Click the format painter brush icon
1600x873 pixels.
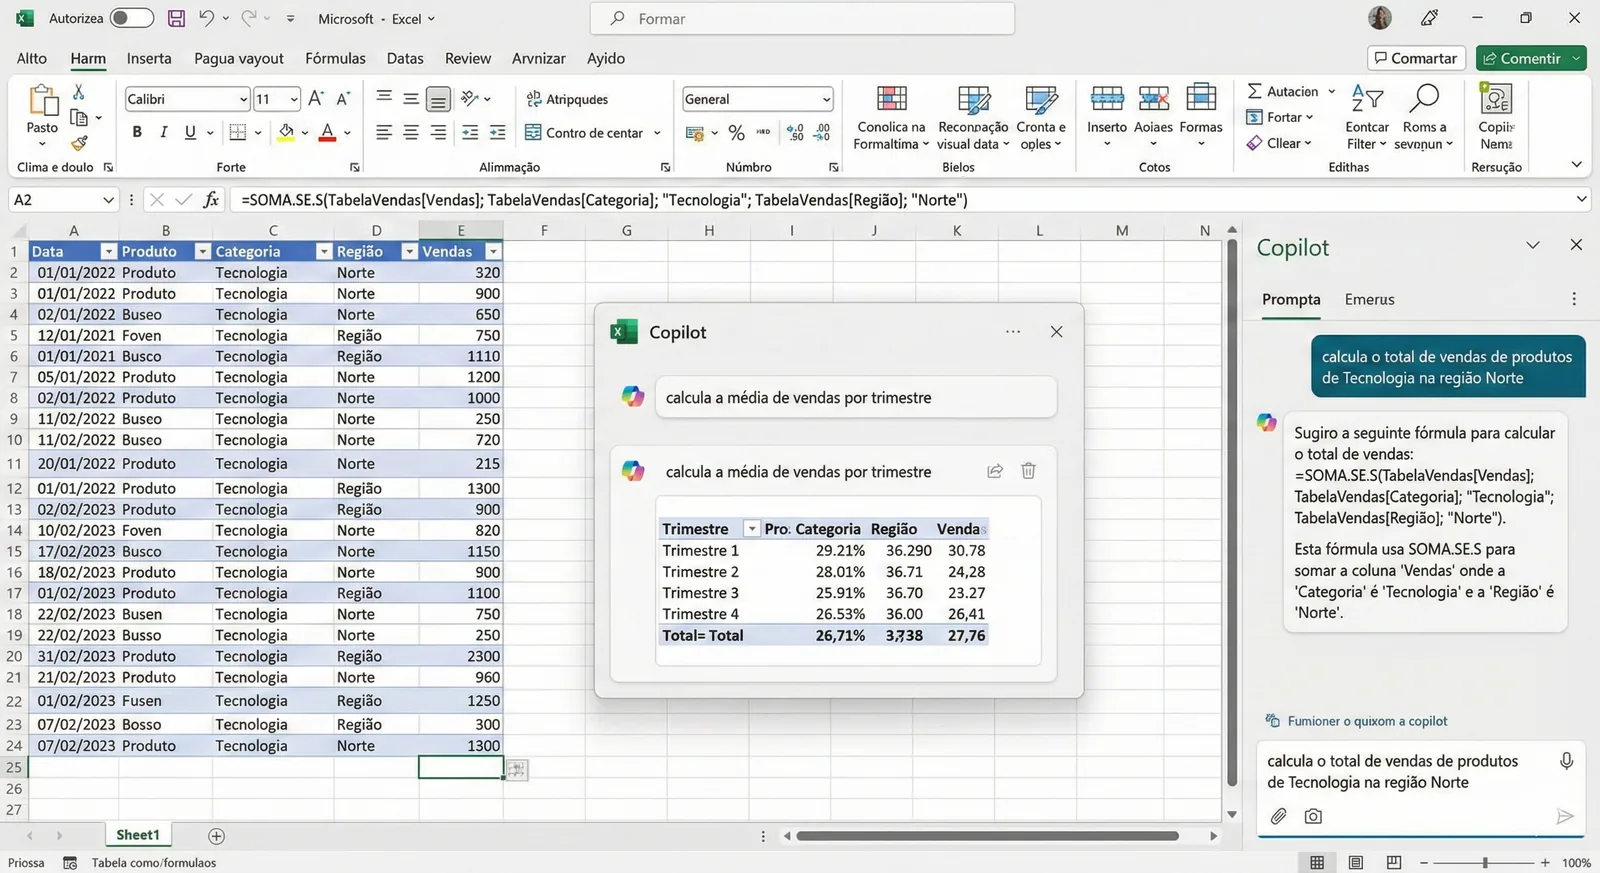click(79, 143)
